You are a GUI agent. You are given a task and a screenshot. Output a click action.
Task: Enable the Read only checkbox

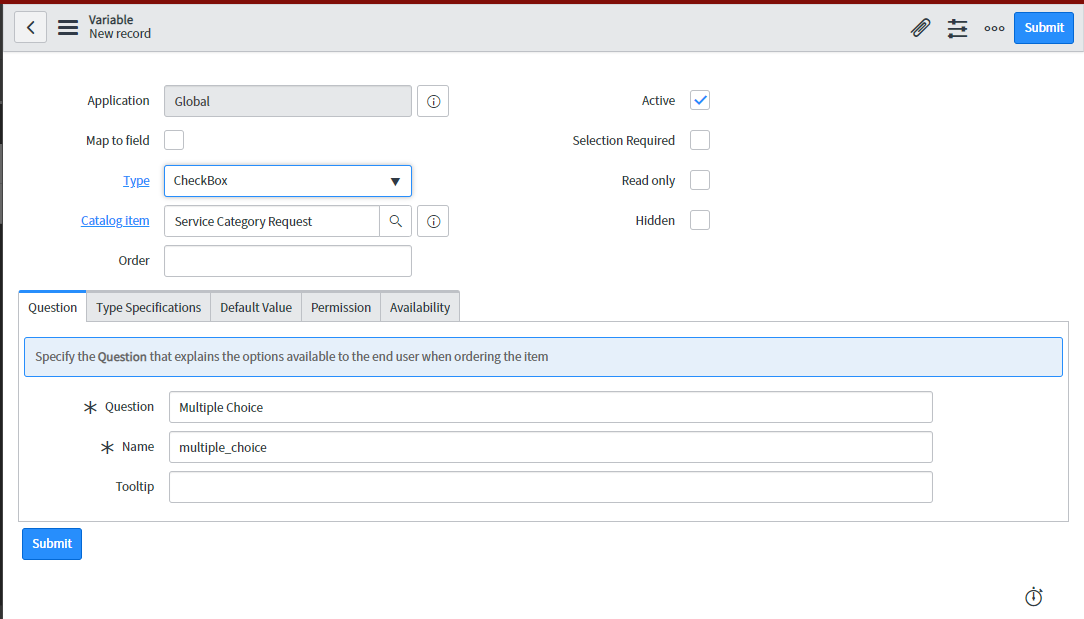coord(699,180)
